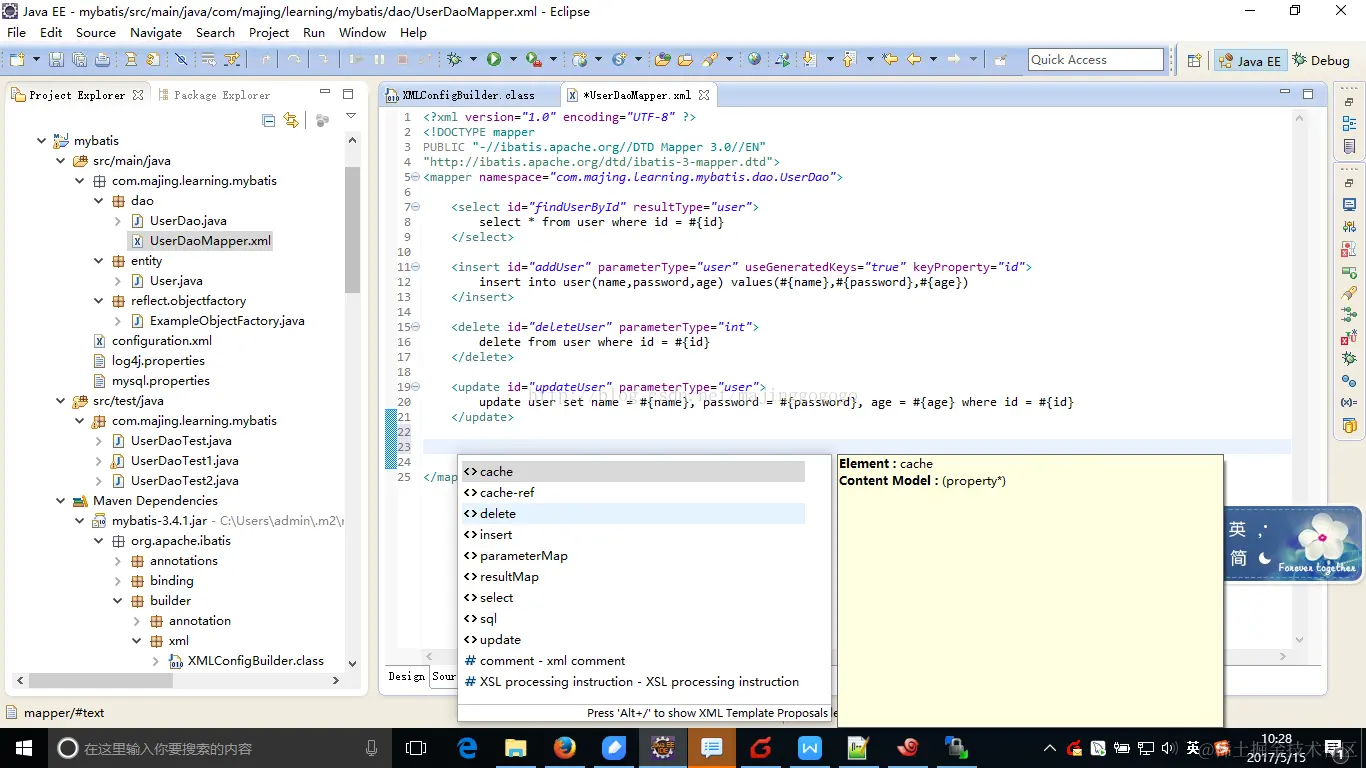Select configuration.xml in Project Explorer
1366x768 pixels.
click(x=161, y=341)
